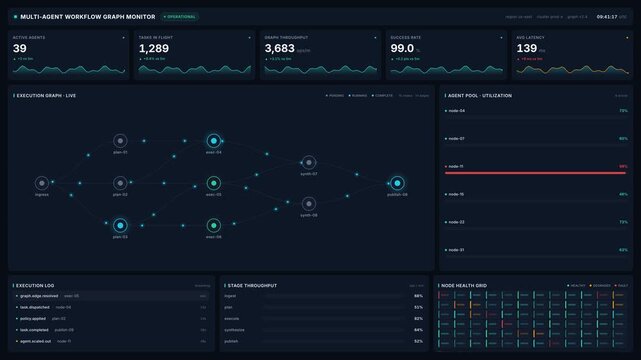Screen dimensions: 641x360
Task: Select the synth-07 node circle
Action: [309, 162]
